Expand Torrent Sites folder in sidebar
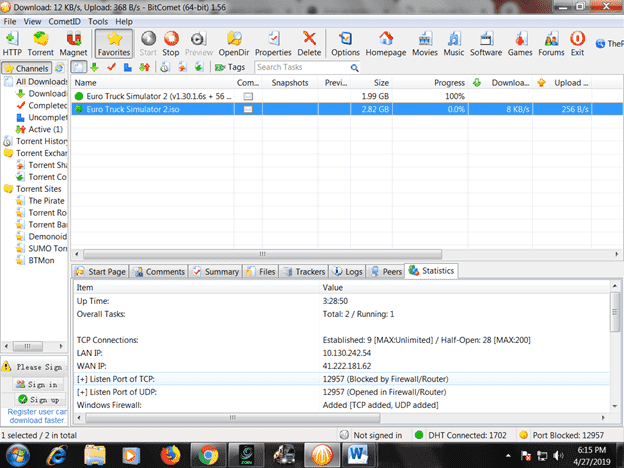Viewport: 624px width, 468px height. 33,189
